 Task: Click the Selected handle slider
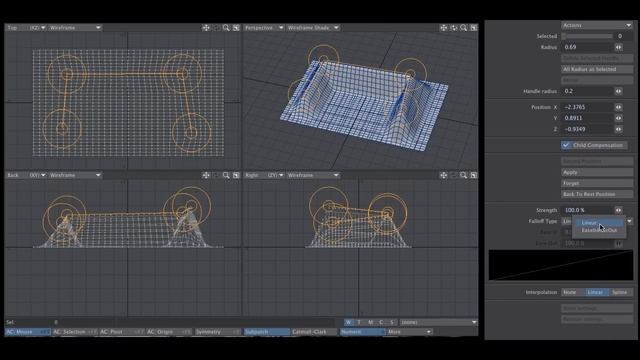coord(587,36)
